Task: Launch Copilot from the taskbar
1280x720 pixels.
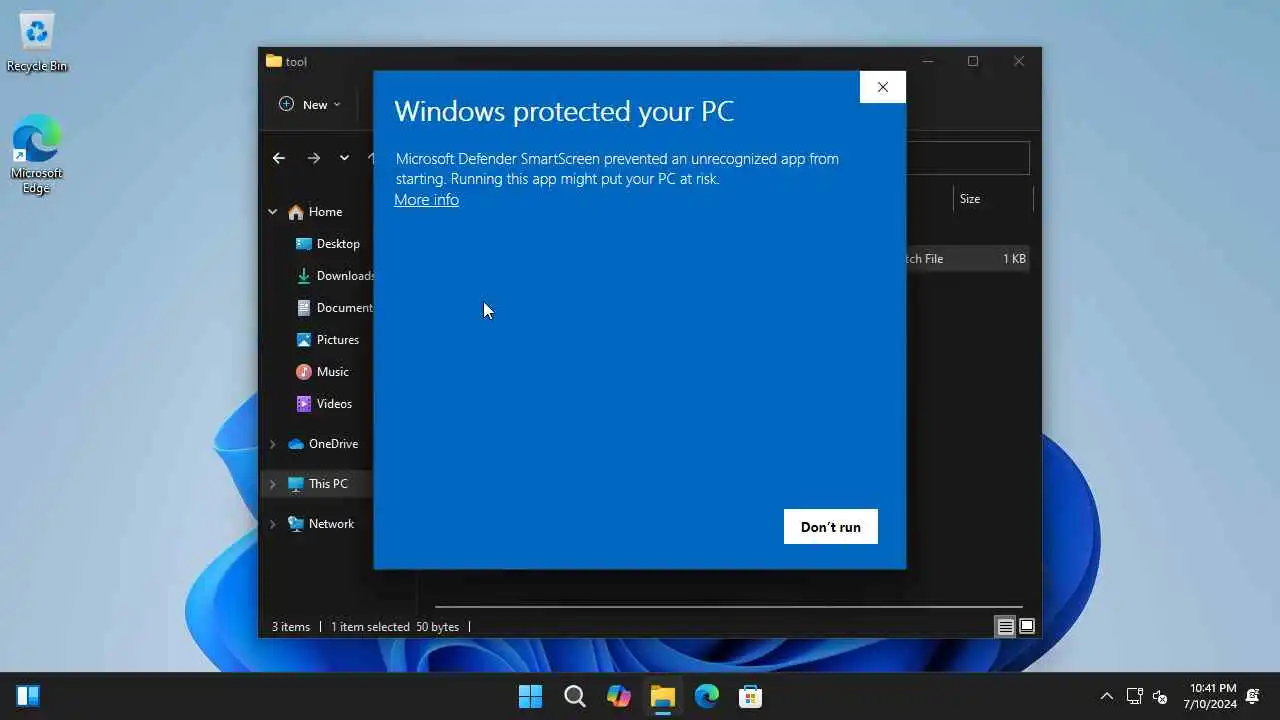Action: coord(618,696)
